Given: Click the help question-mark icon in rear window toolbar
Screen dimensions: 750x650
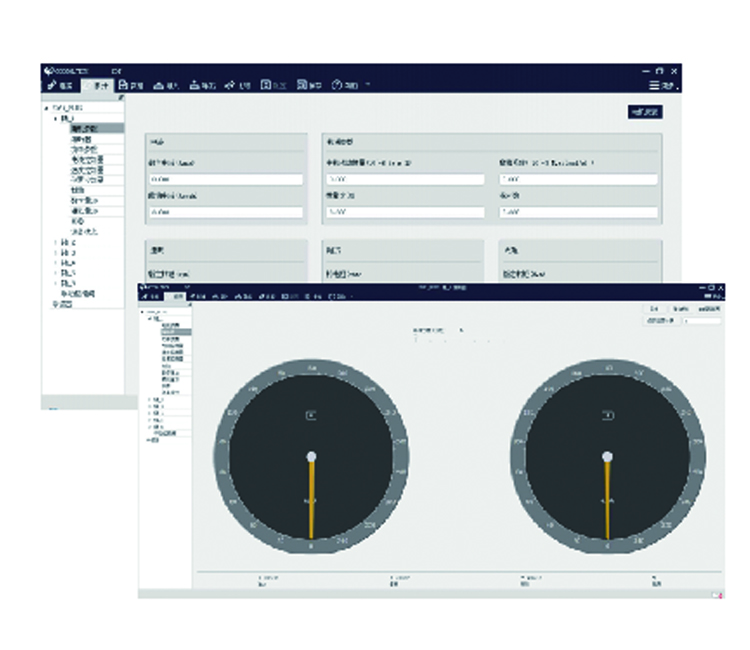Looking at the screenshot, I should pyautogui.click(x=337, y=85).
